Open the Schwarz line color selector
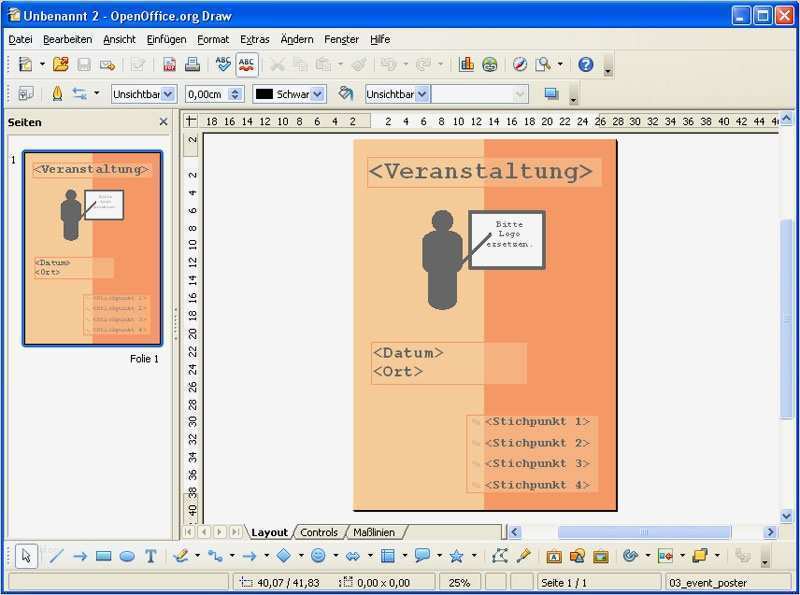 point(290,92)
